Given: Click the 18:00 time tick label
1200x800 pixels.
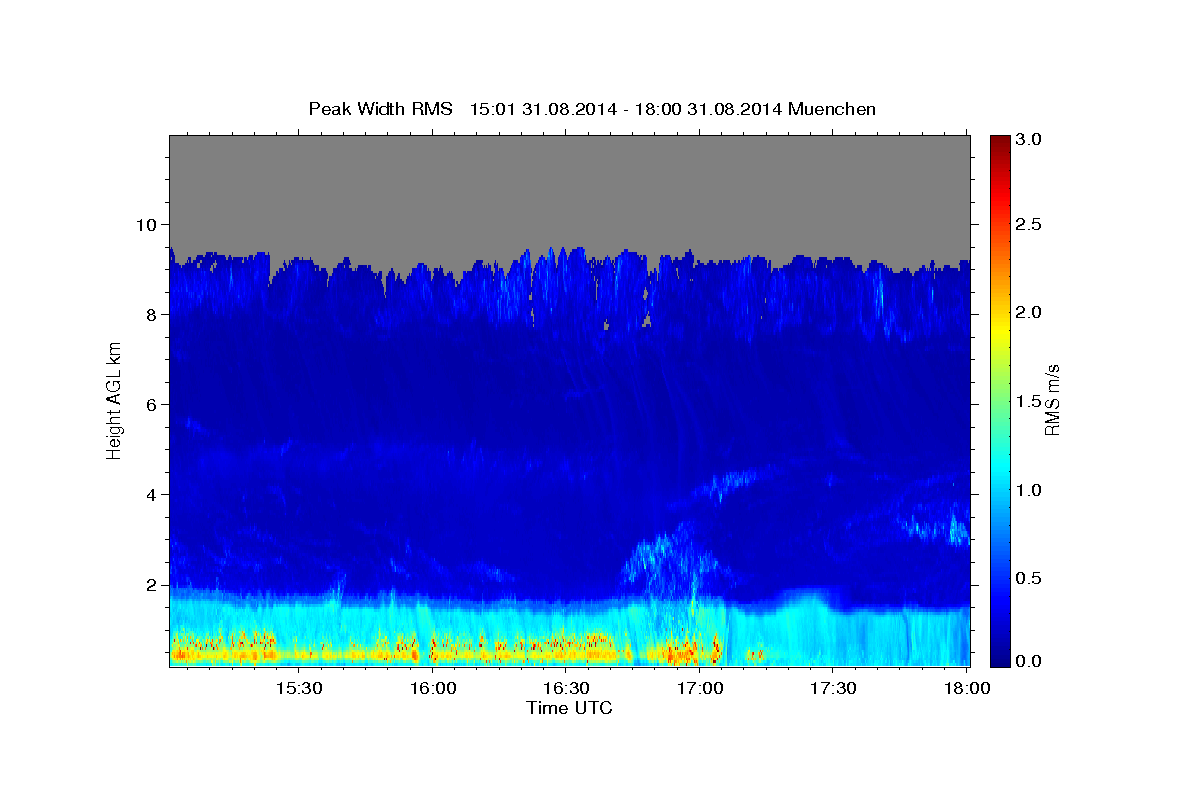Looking at the screenshot, I should 967,689.
